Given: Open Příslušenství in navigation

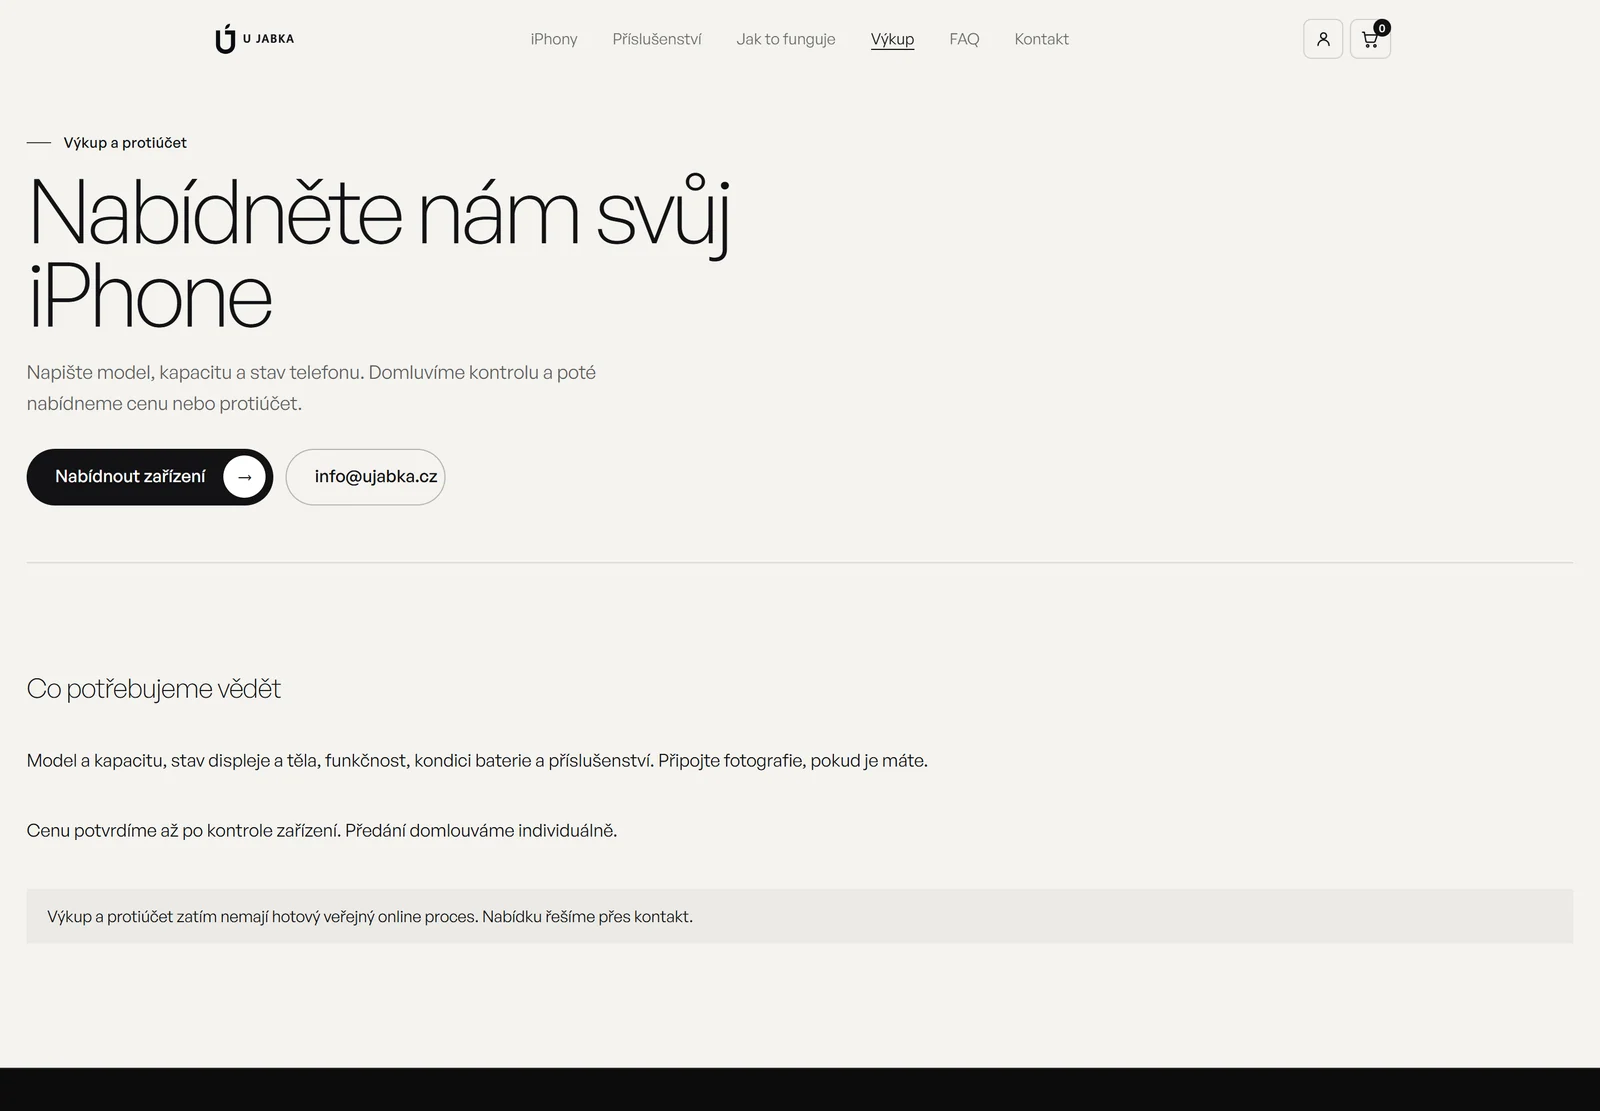Looking at the screenshot, I should click(657, 39).
